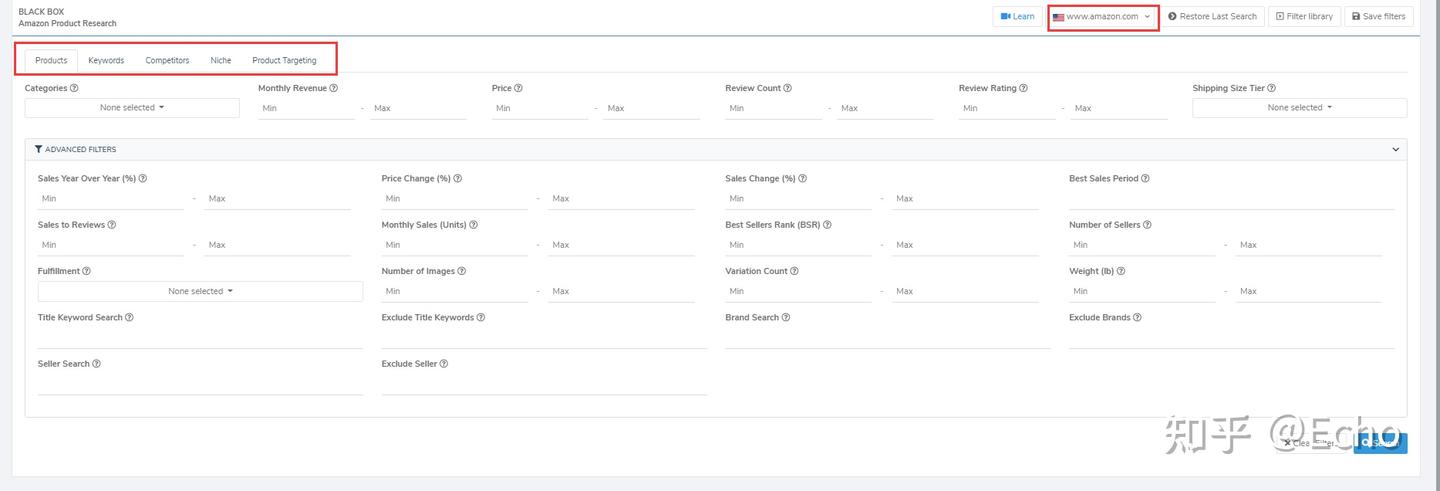1440x491 pixels.
Task: Click the help icon next to Shipping Size Tier
Action: (1271, 88)
